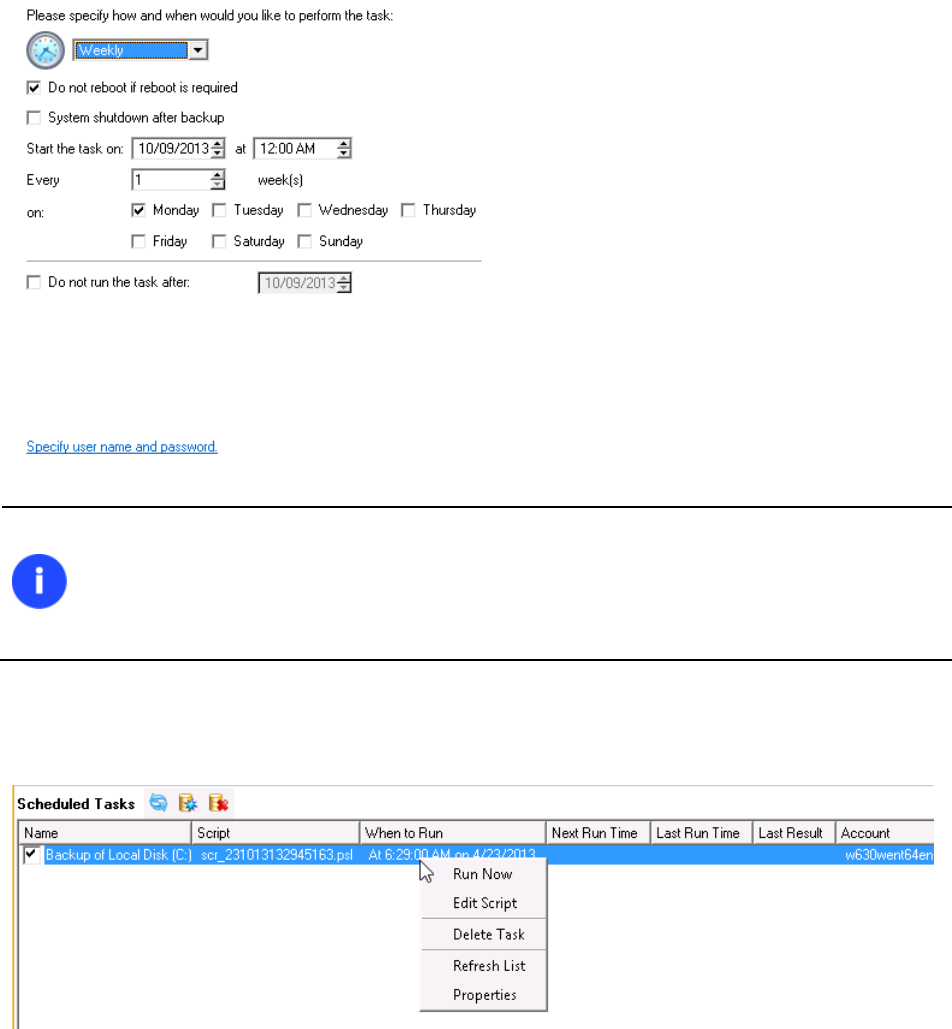Screen dimensions: 952x1029
Task: Click the Last Result column header
Action: pos(794,833)
